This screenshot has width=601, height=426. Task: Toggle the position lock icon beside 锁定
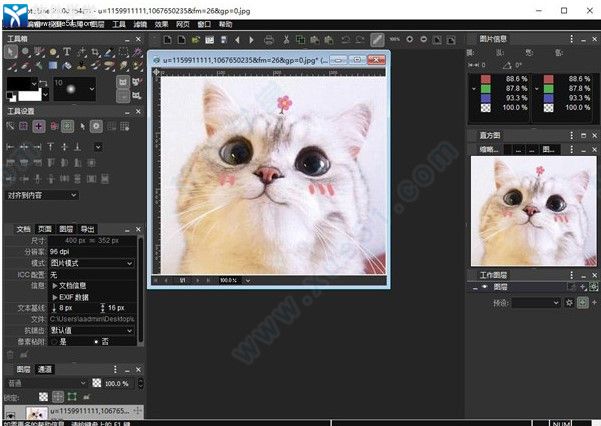58,396
